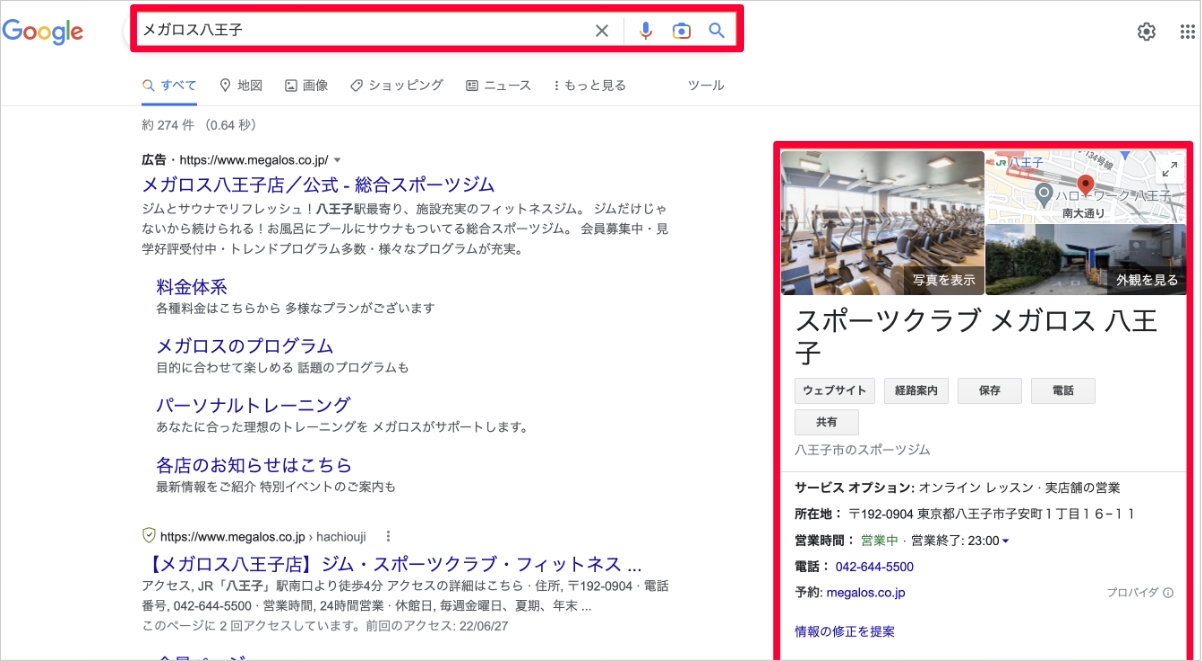Viewport: 1202px width, 661px height.
Task: Click 情報の修正を提案 link
Action: coord(845,632)
